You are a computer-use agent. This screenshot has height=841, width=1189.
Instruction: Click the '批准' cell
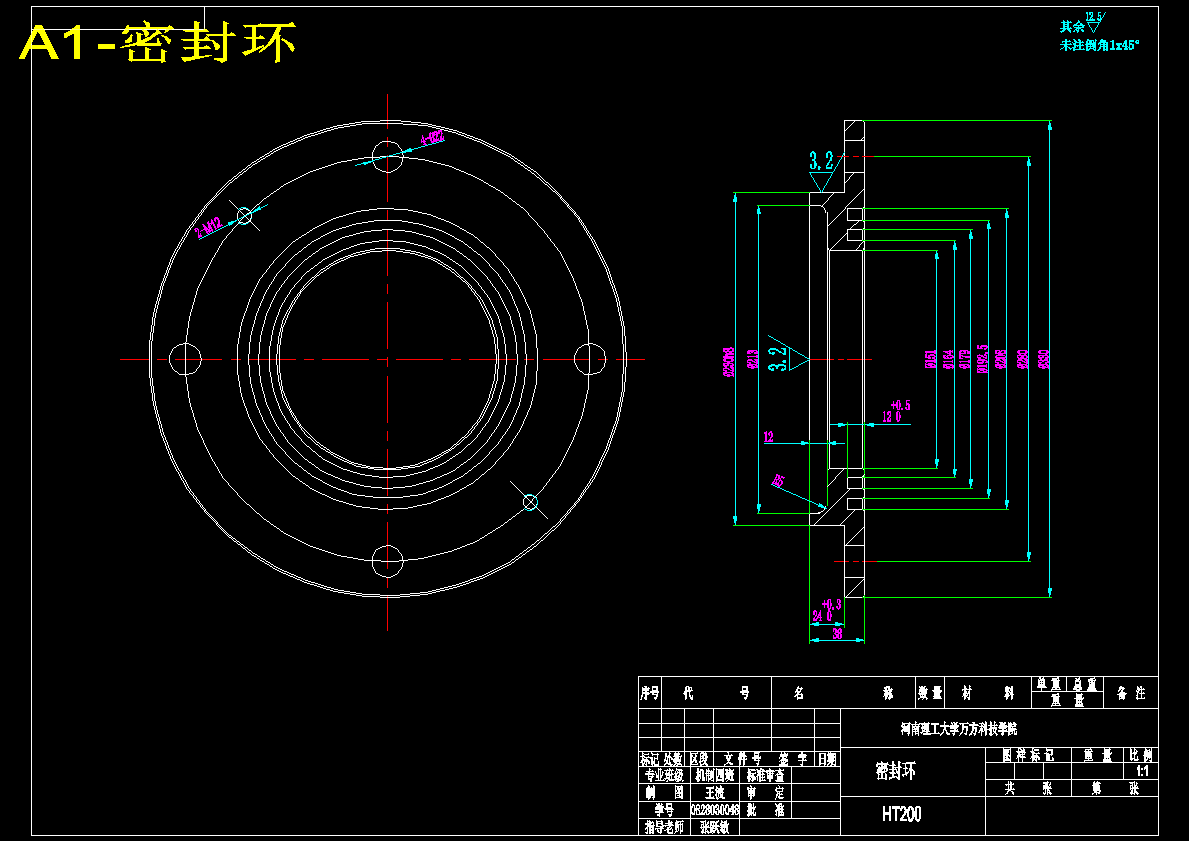[765, 810]
